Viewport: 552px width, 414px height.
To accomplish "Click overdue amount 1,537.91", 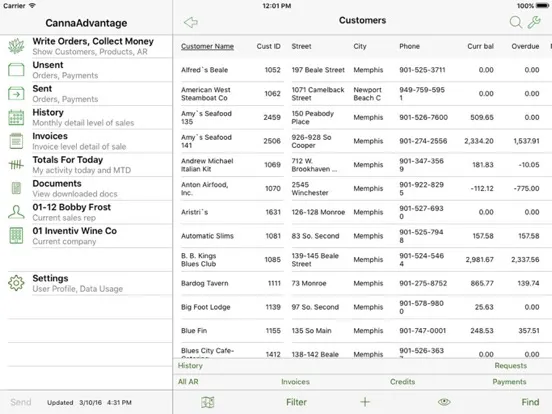I will pyautogui.click(x=526, y=141).
